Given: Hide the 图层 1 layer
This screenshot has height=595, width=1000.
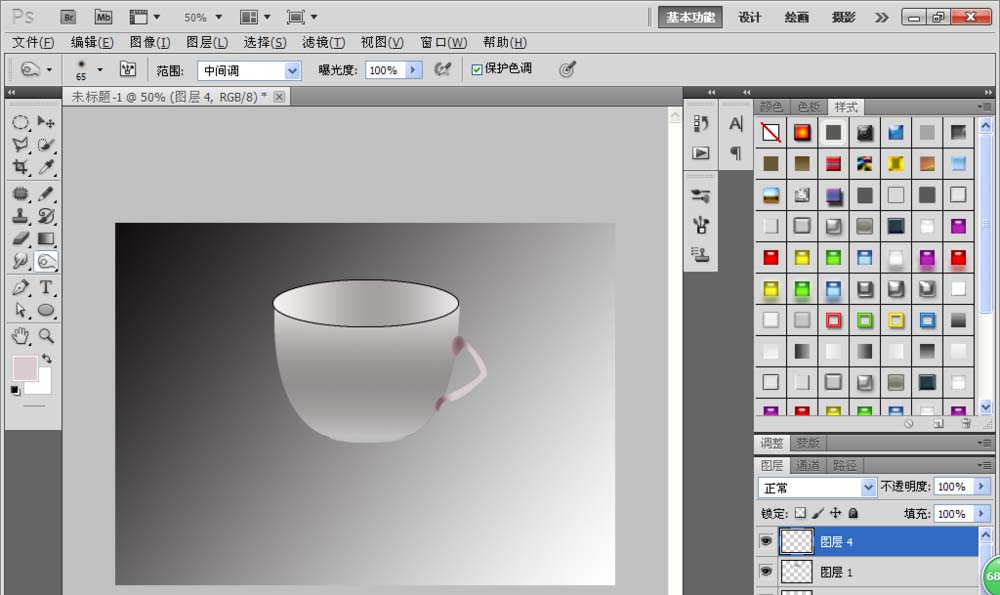Looking at the screenshot, I should point(765,571).
